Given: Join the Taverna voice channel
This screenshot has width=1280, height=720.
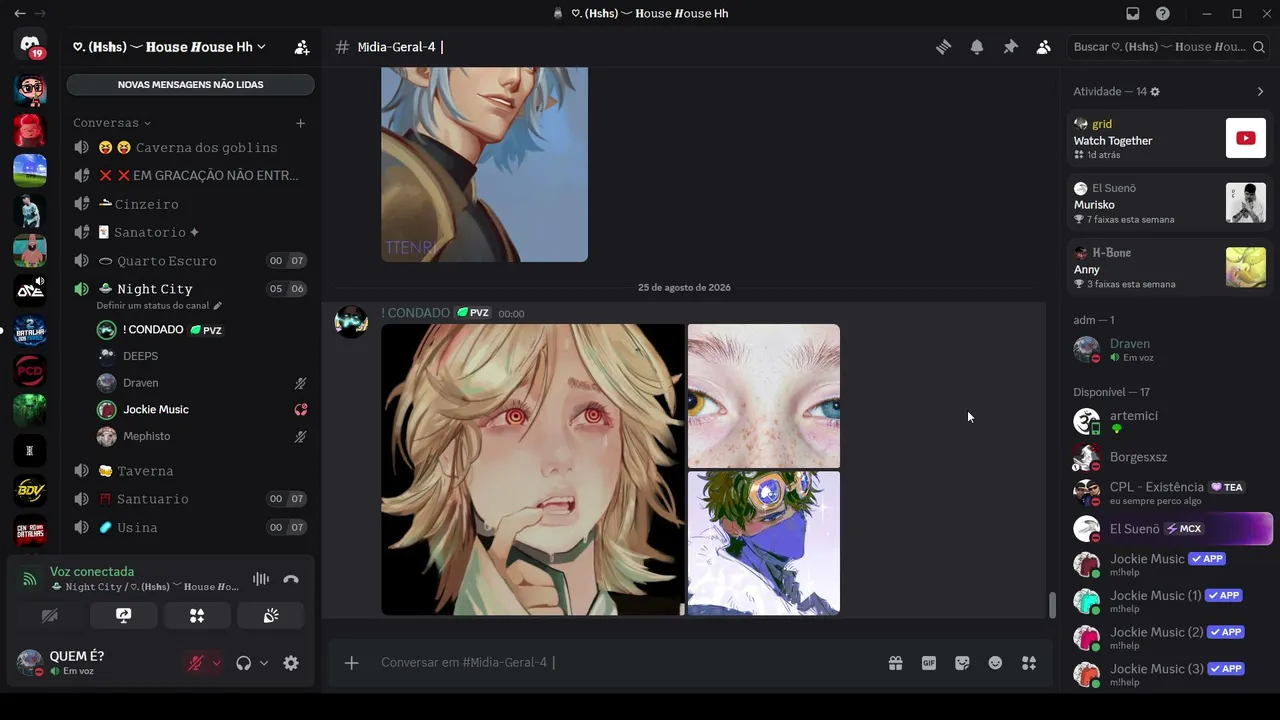Looking at the screenshot, I should (190, 471).
